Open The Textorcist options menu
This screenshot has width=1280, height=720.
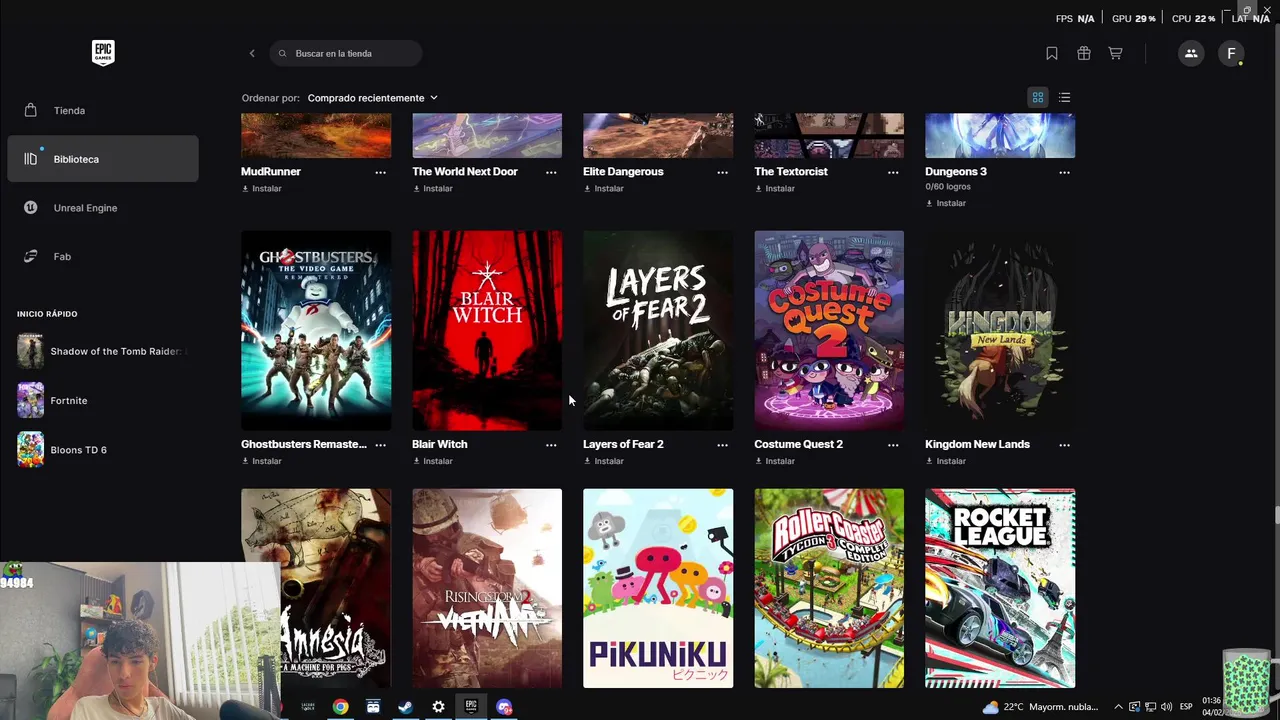893,172
